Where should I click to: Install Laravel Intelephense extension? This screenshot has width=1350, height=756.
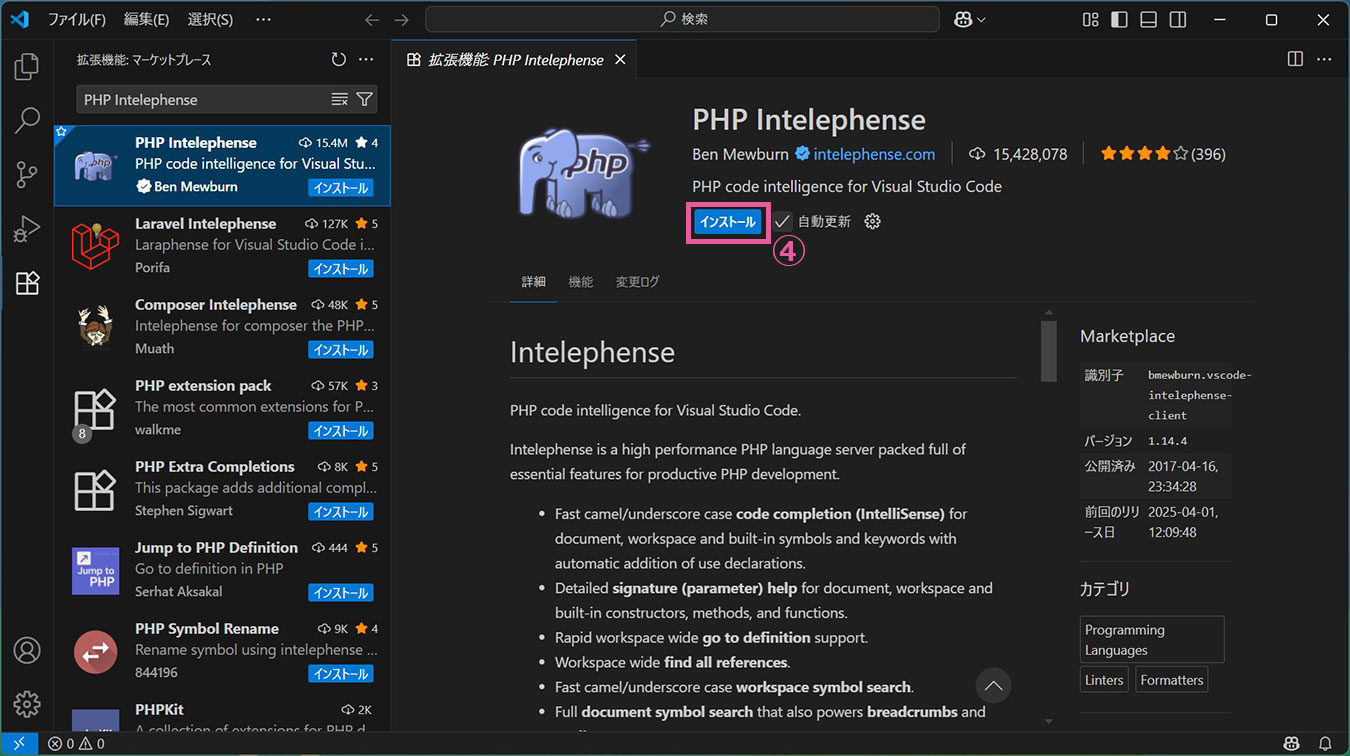pos(340,269)
